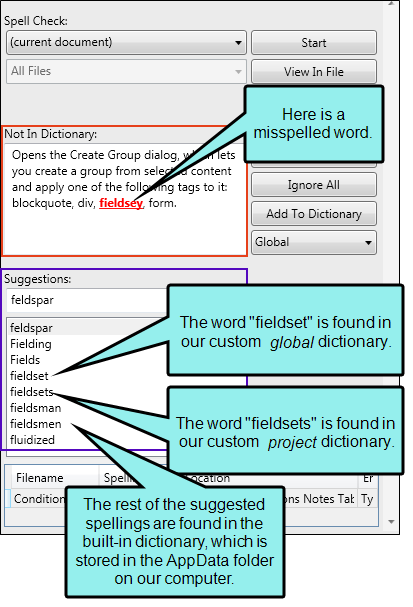Click the scroll down arrow of the panel
413x607 pixels.
[x=391, y=522]
